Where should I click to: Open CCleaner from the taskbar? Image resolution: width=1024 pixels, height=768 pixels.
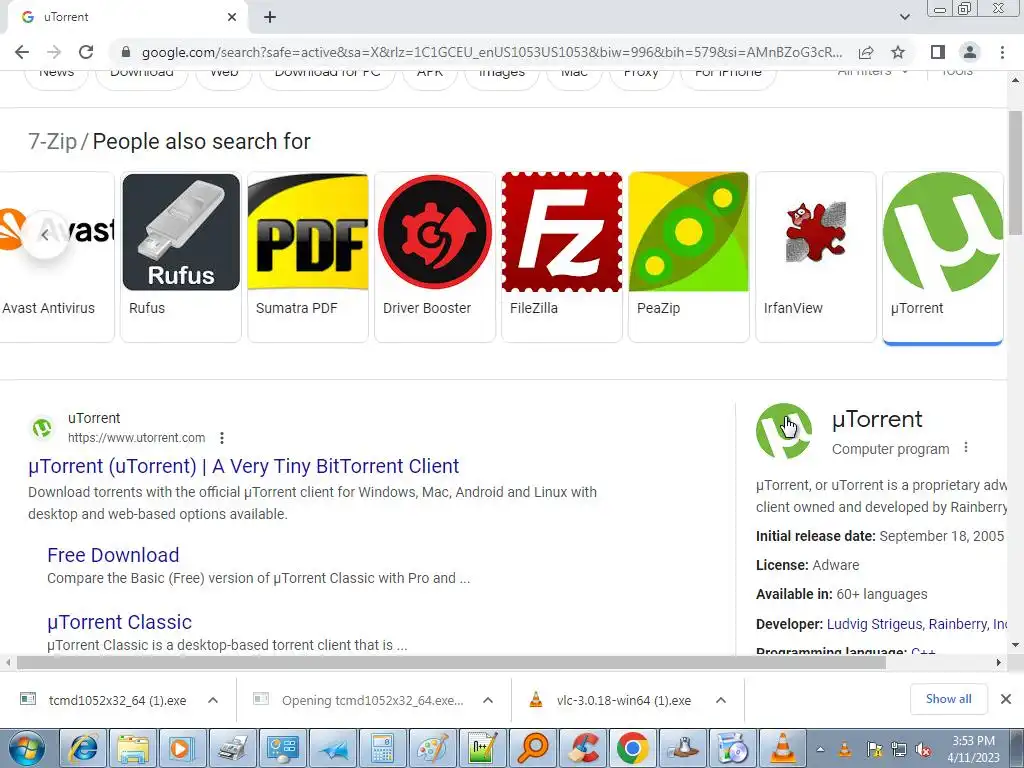[583, 748]
